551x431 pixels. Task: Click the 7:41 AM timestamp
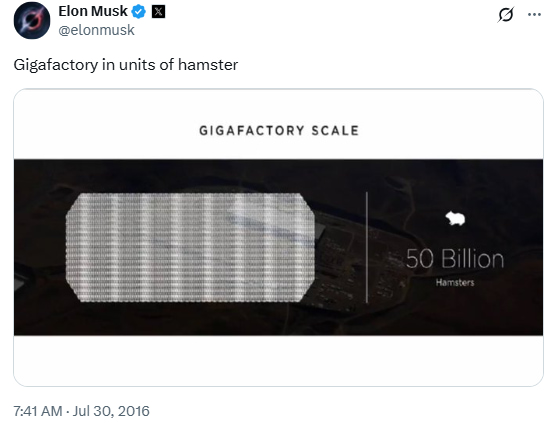(x=38, y=411)
